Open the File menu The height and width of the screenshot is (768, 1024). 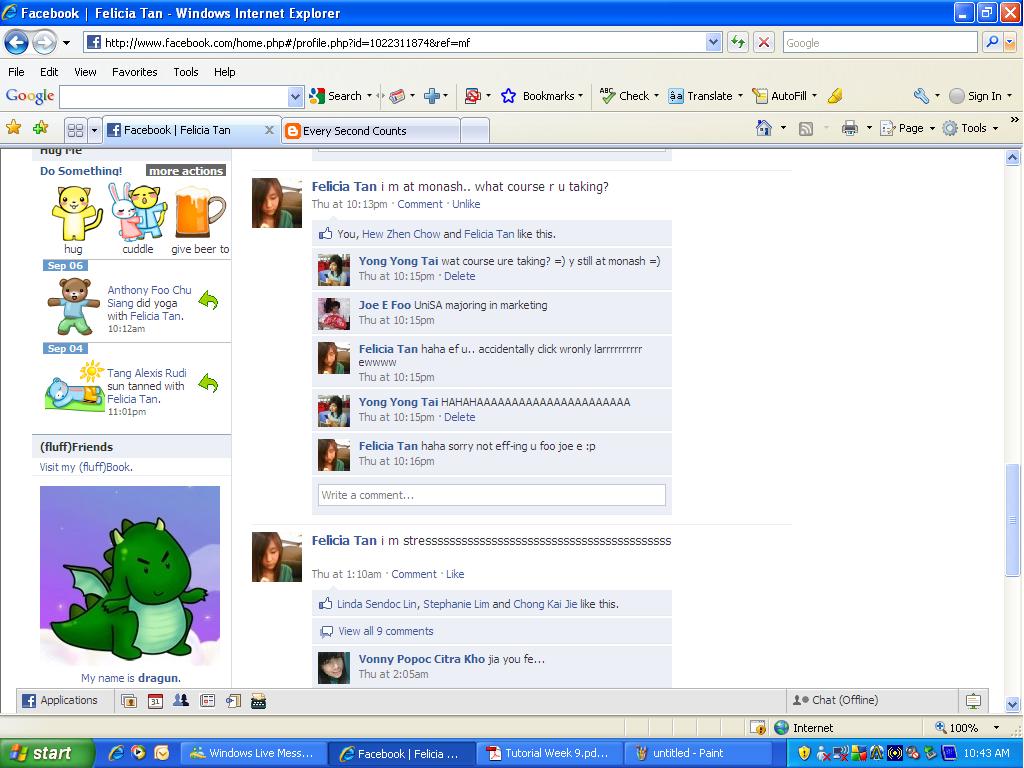(x=16, y=72)
